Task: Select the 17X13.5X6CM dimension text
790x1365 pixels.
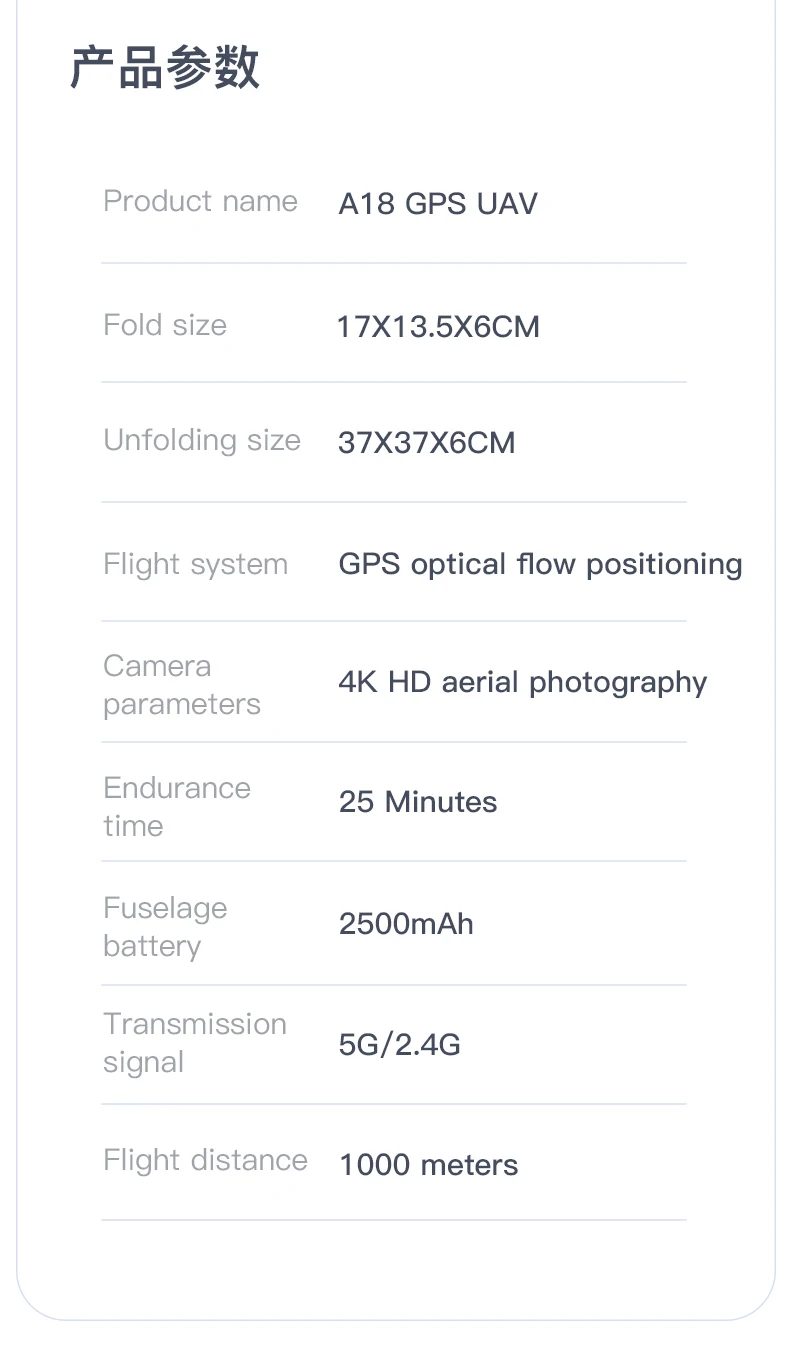Action: pos(438,327)
